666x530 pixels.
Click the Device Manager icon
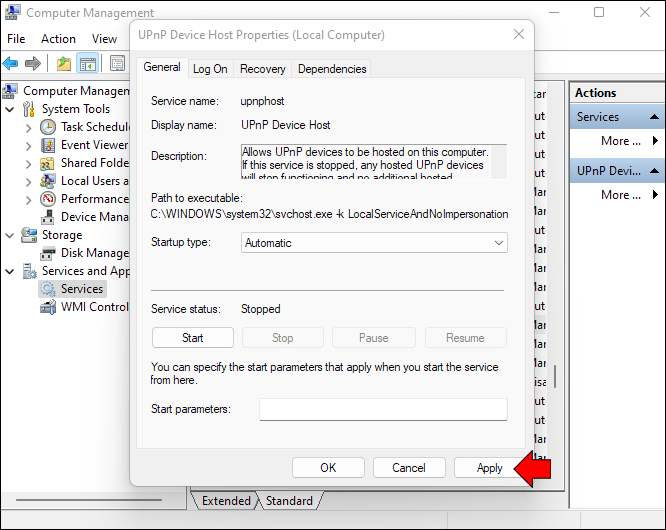point(48,217)
